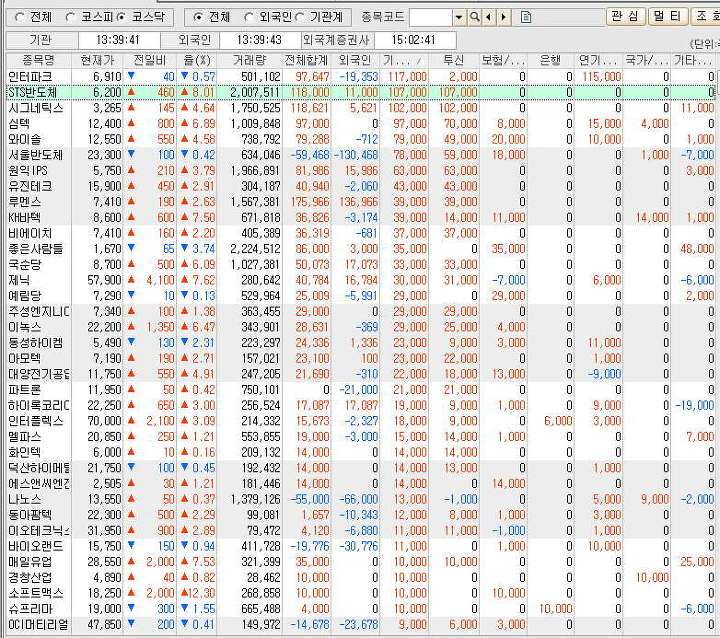Select the 유진테크 stock row
This screenshot has width=720, height=638.
pos(360,186)
